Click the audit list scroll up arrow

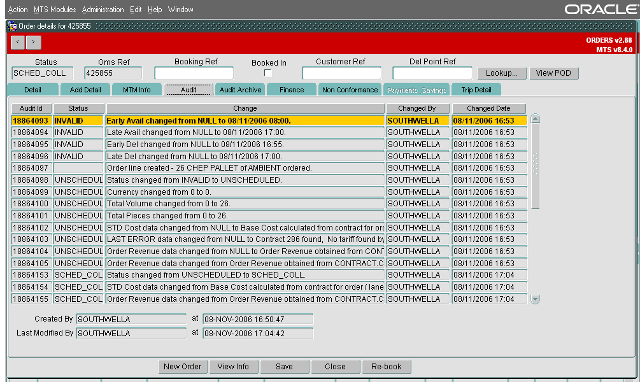click(x=535, y=119)
